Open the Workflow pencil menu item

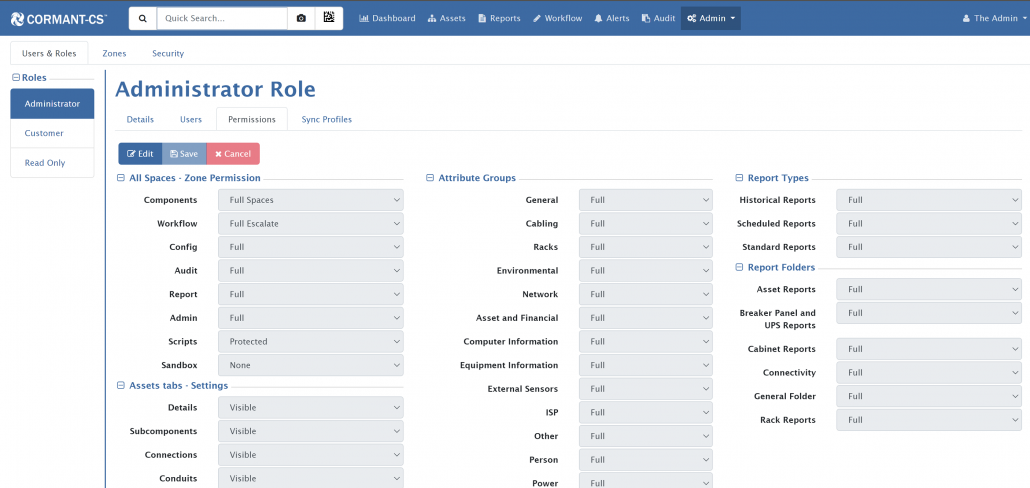pyautogui.click(x=557, y=18)
